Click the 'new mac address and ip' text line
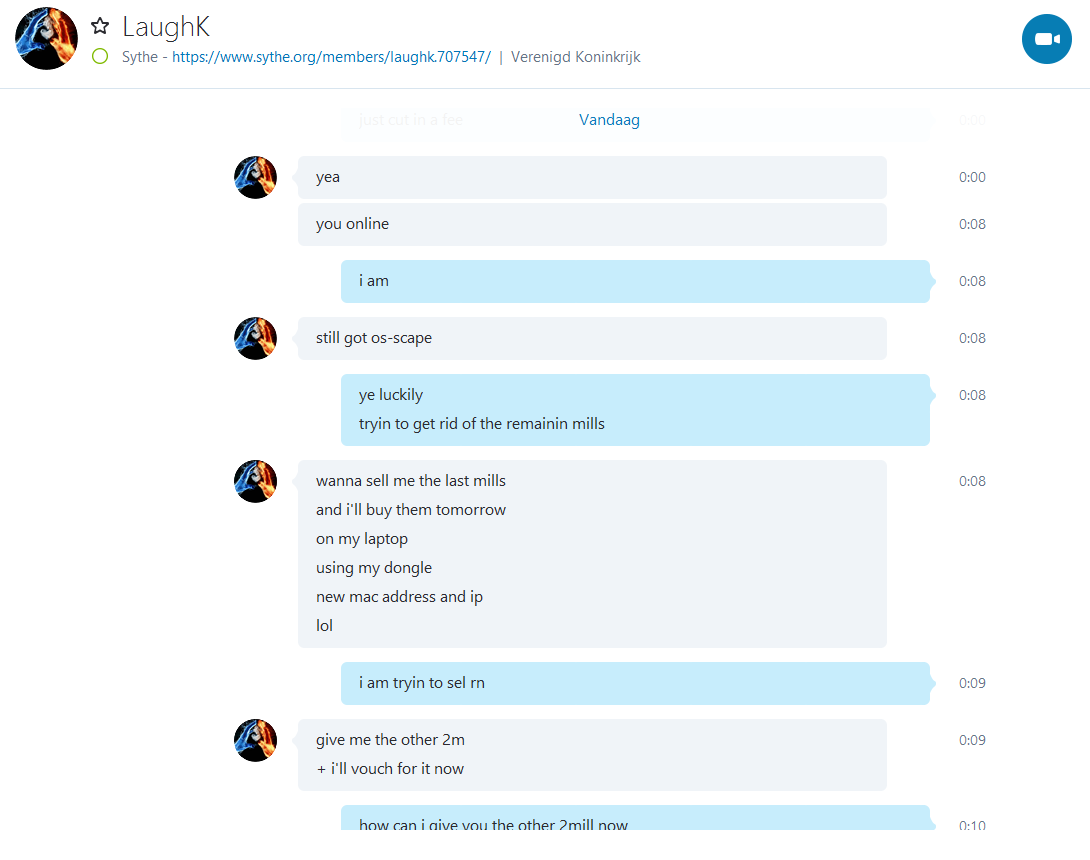 coord(399,597)
